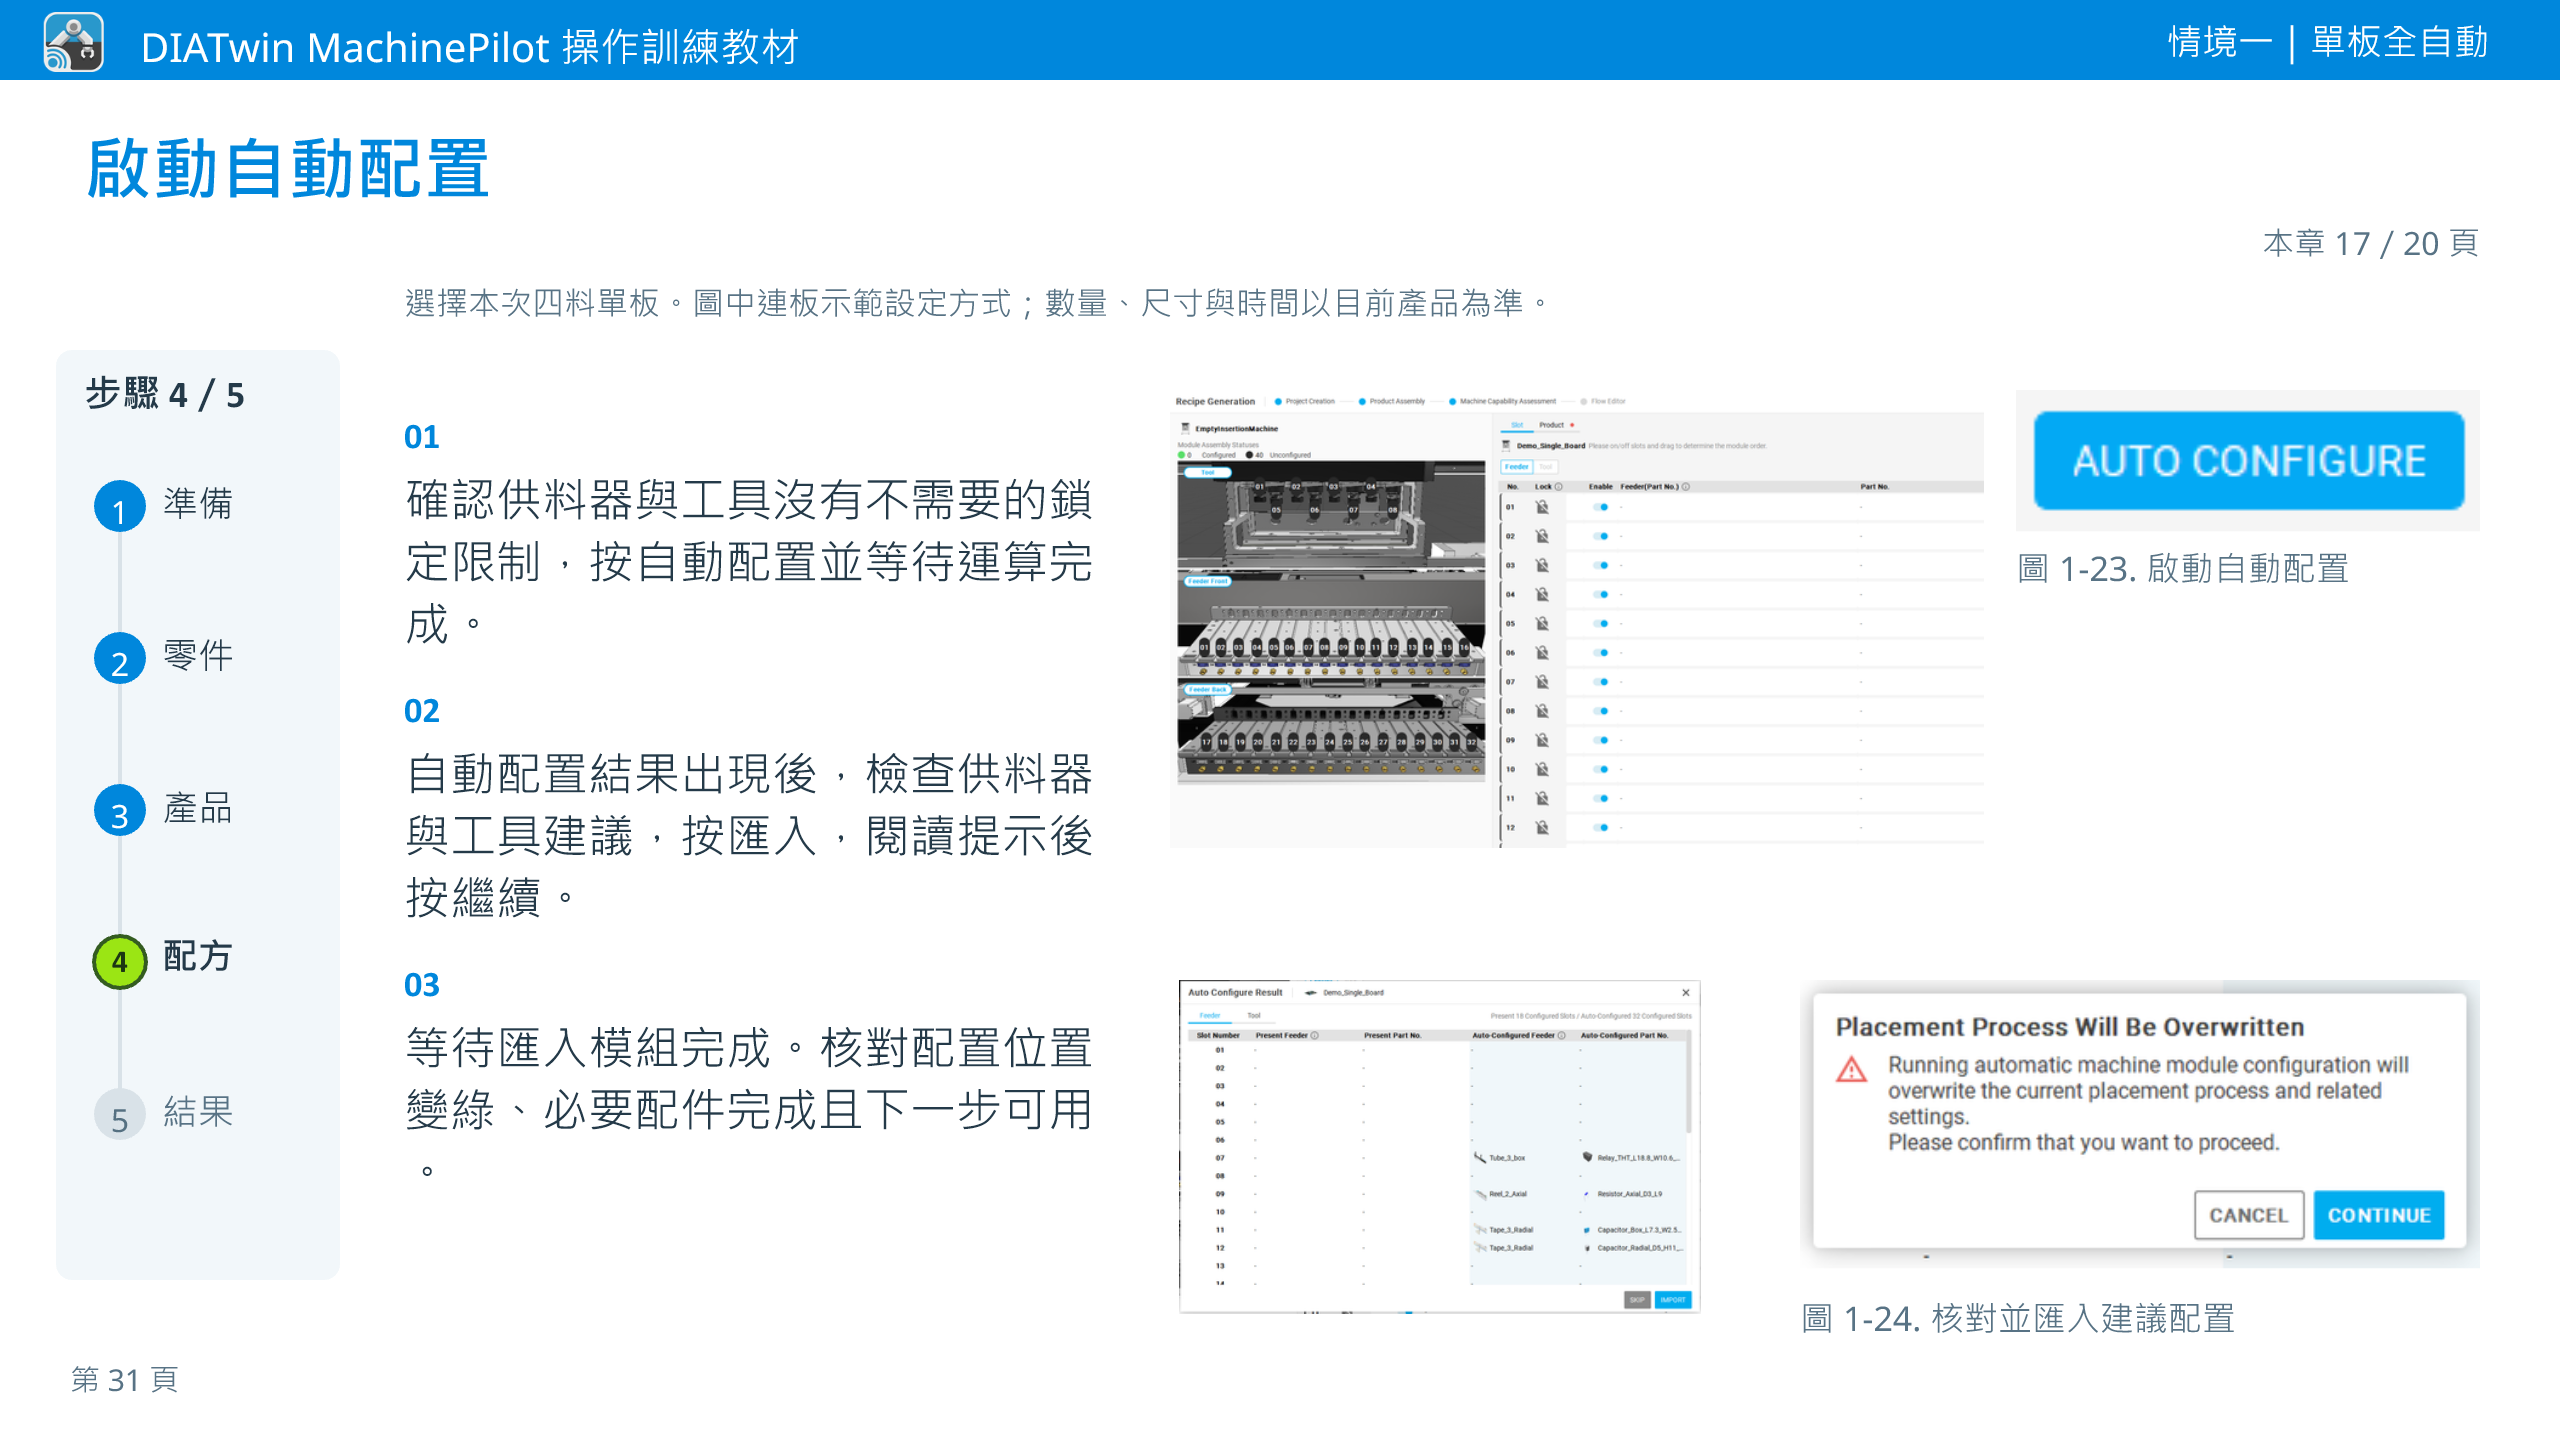Open the Auto-Configured Feeder info icon
The width and height of the screenshot is (2560, 1440).
[1561, 1036]
